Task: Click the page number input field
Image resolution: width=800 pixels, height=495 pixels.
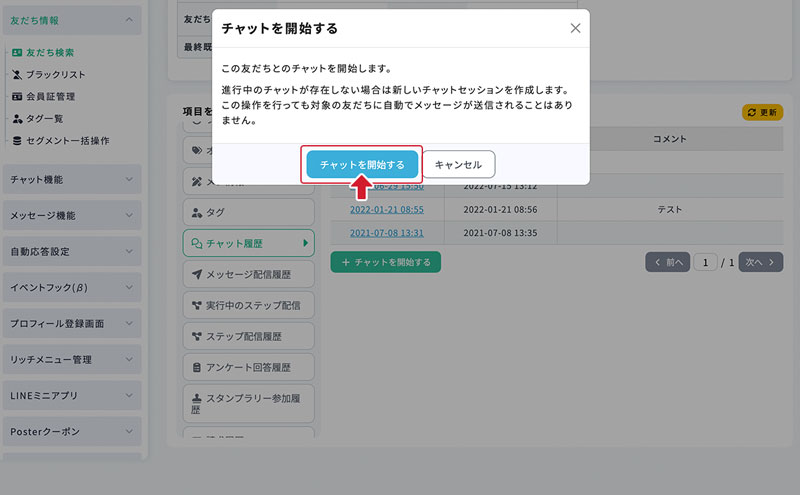Action: [708, 262]
